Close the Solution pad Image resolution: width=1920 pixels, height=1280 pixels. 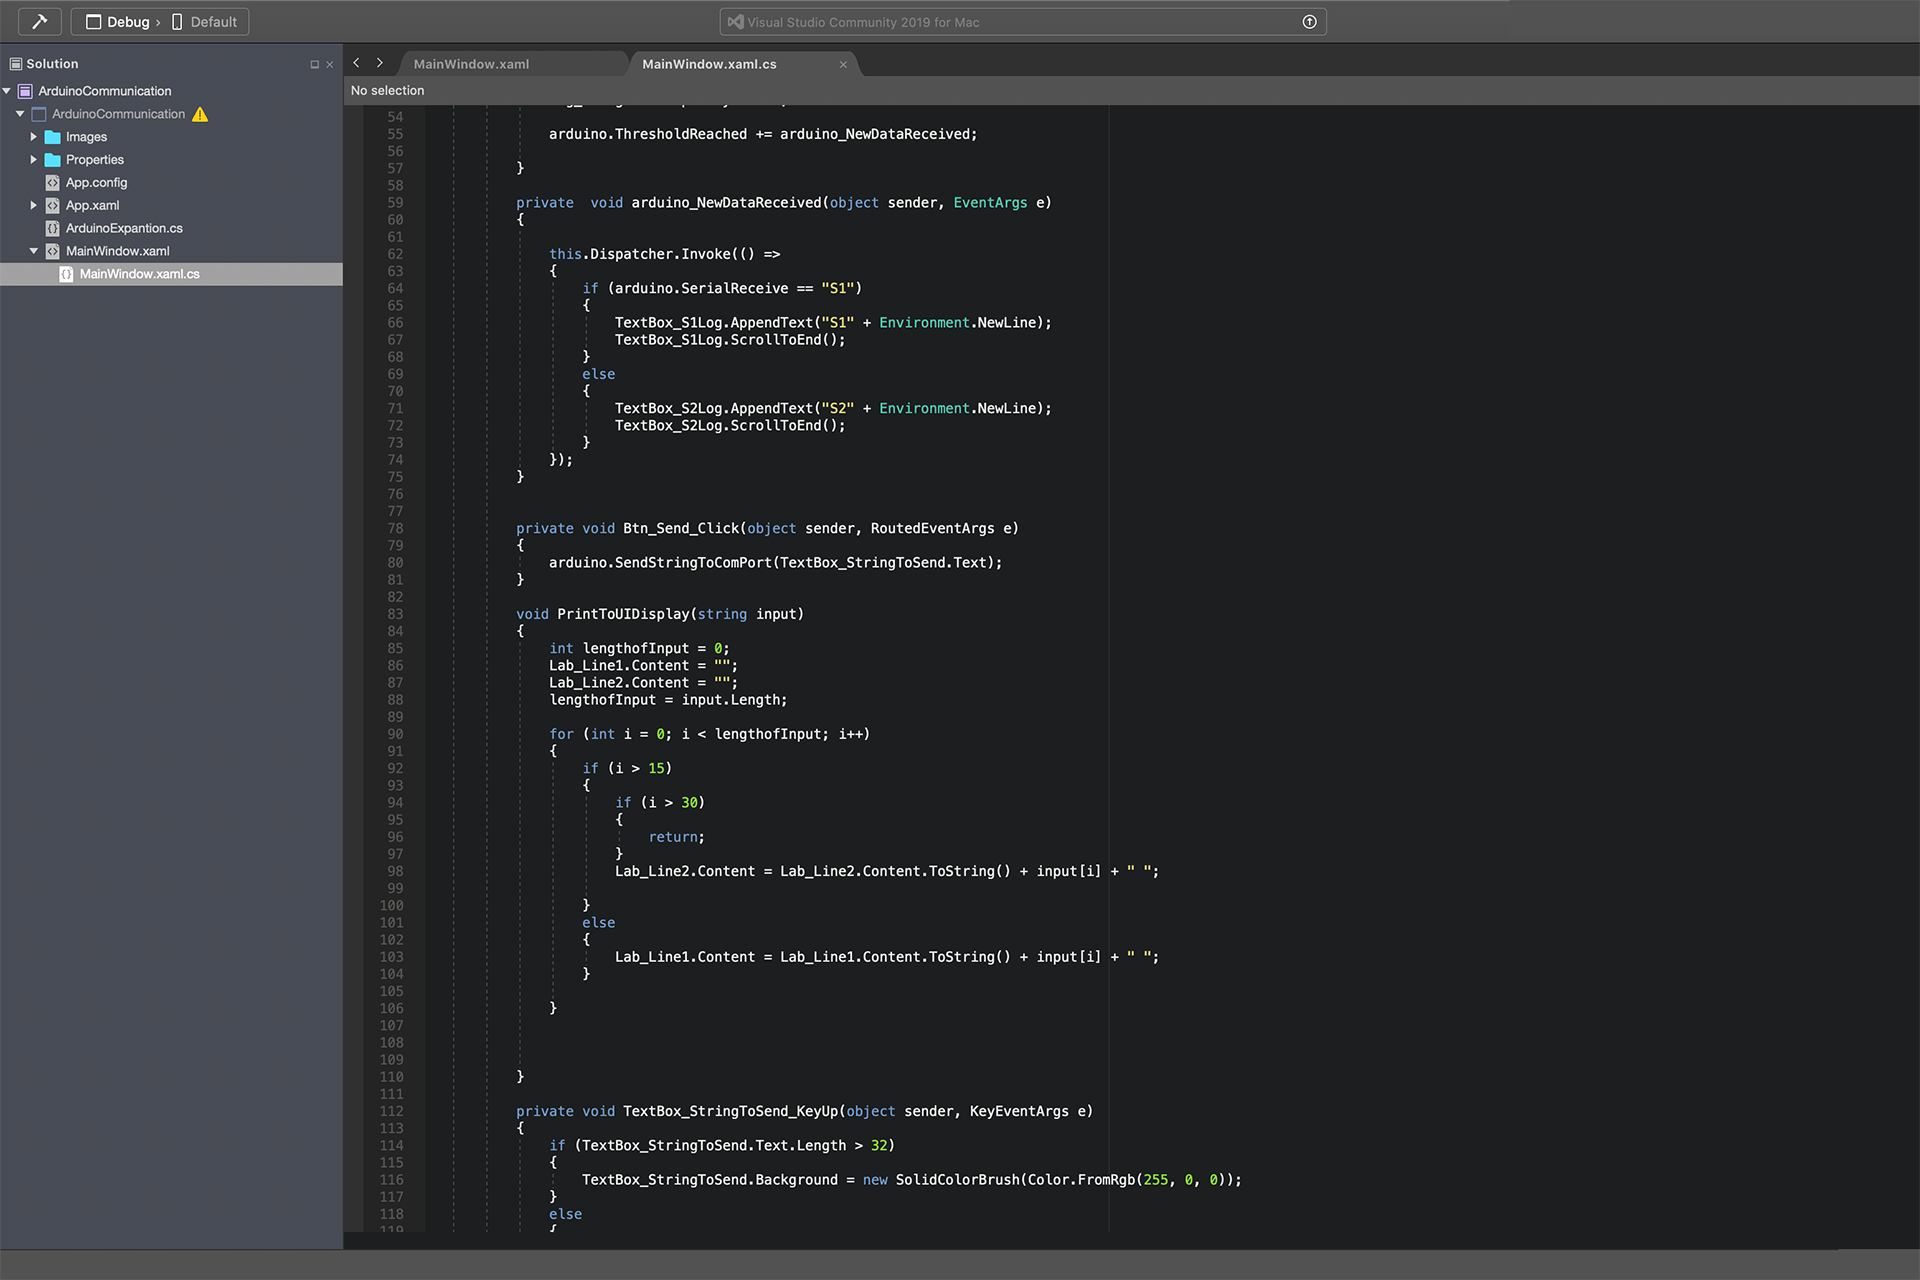point(330,64)
